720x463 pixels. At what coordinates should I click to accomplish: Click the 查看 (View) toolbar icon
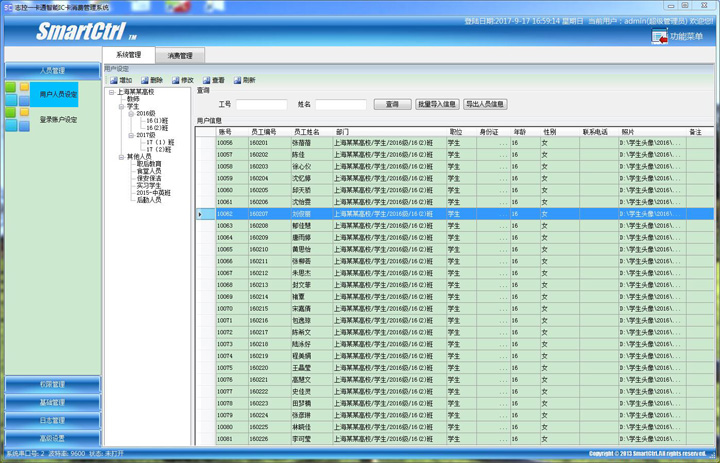tap(206, 80)
